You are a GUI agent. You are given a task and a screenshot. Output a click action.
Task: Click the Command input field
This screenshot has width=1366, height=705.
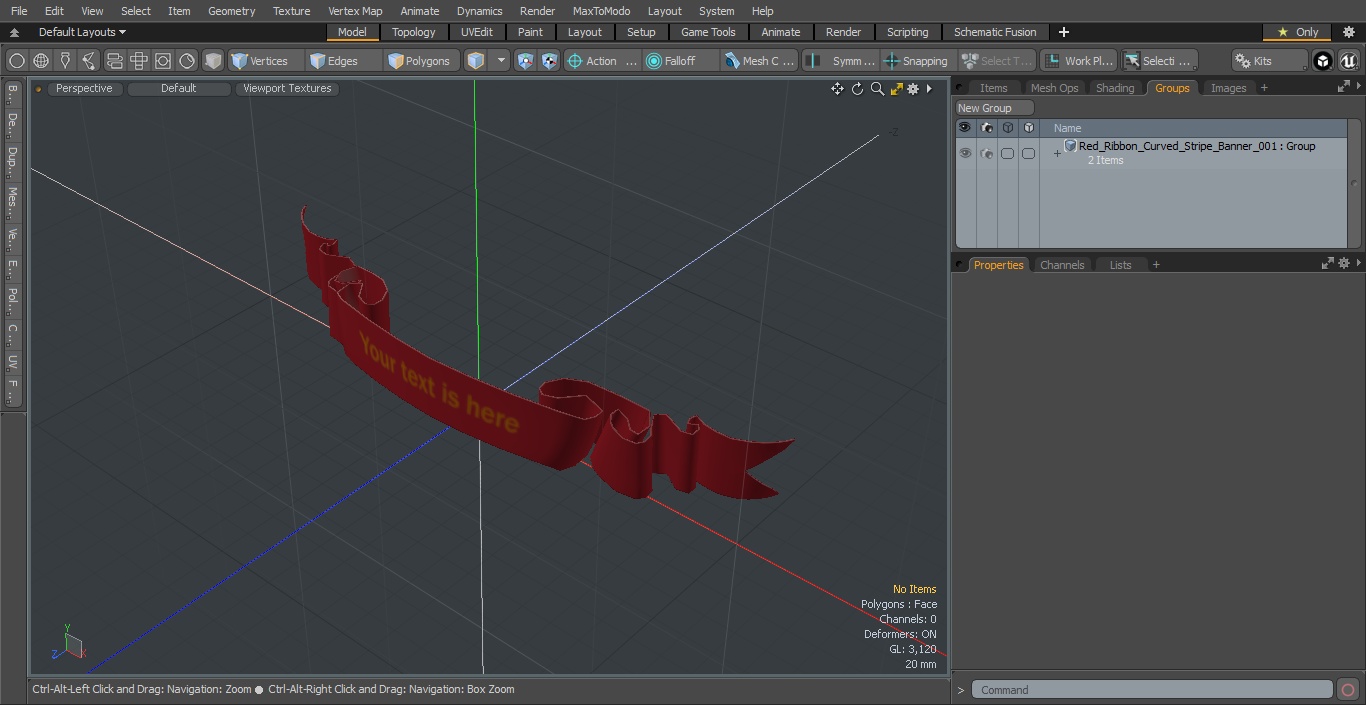(x=1154, y=690)
